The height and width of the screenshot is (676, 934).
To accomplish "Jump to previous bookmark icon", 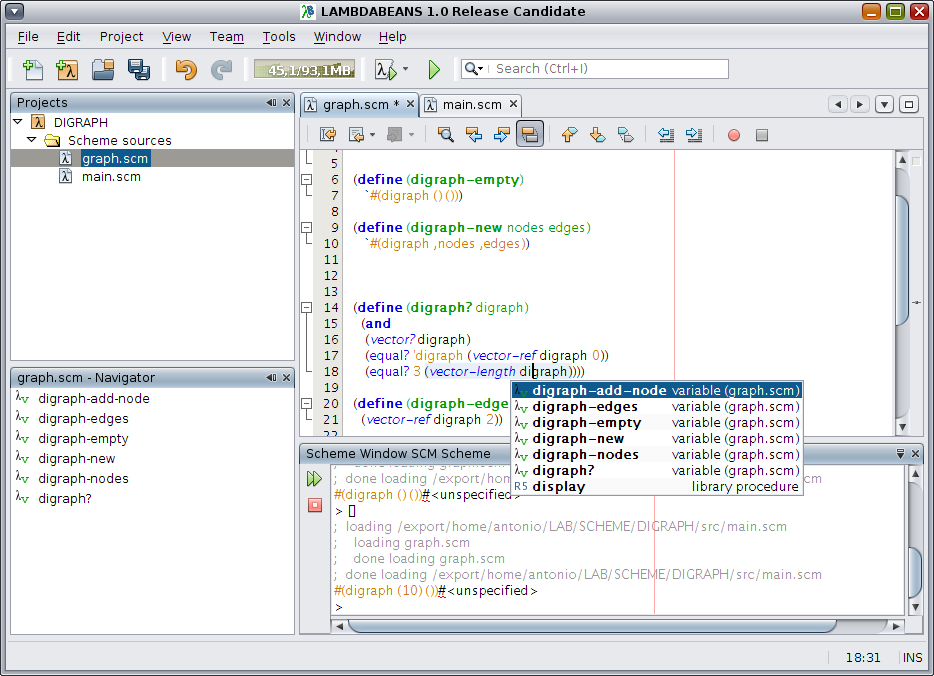I will (x=569, y=135).
